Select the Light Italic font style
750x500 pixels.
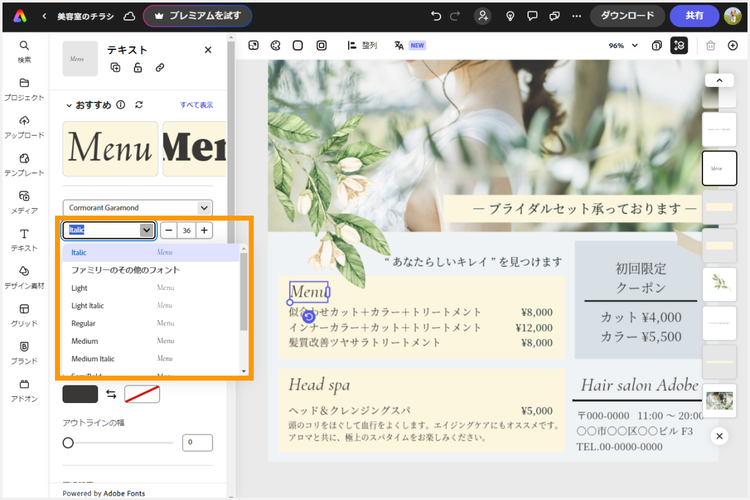[151, 305]
